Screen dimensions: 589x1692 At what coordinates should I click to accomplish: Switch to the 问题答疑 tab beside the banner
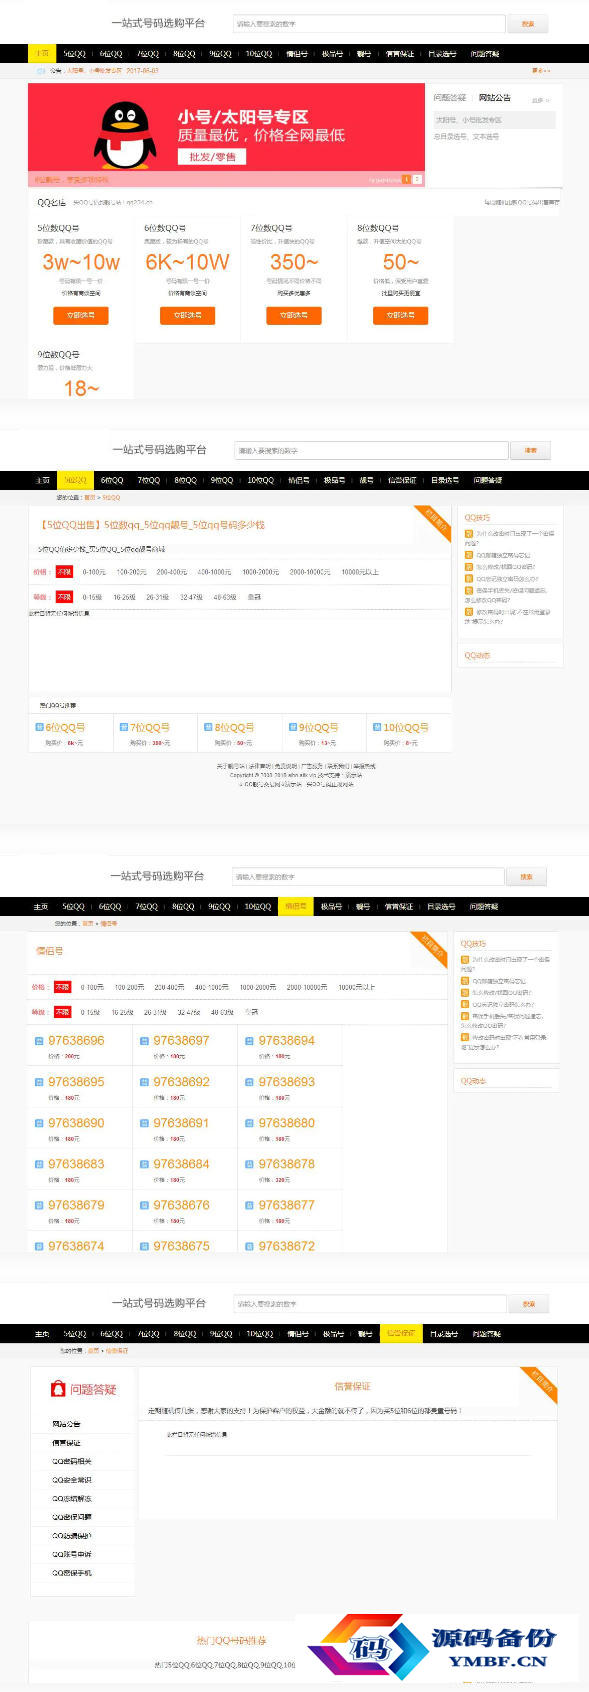[450, 98]
